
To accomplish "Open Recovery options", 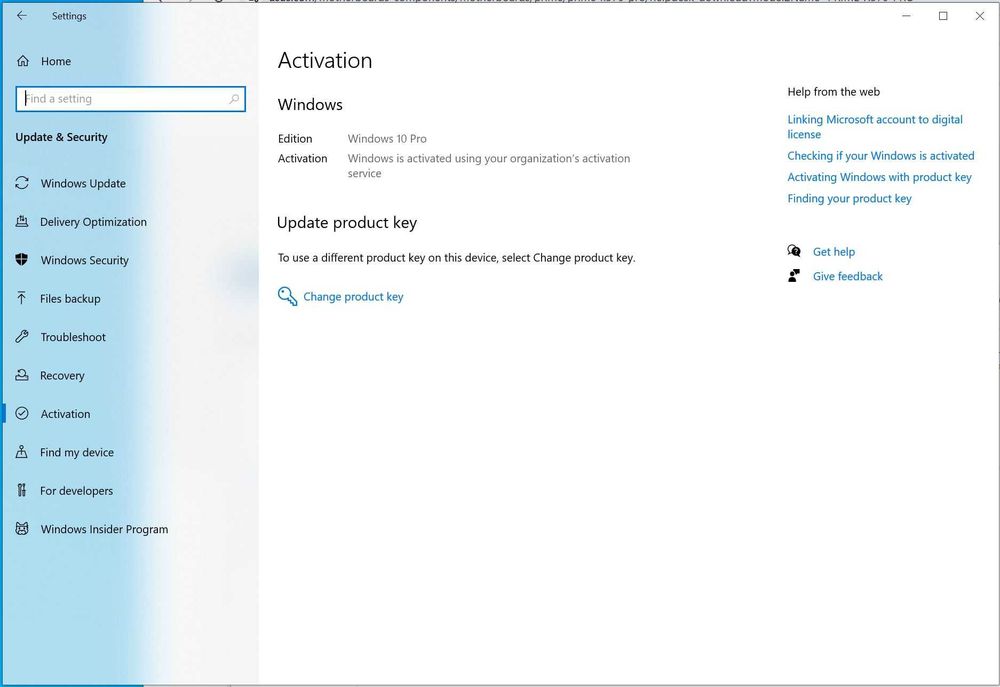I will tap(62, 376).
